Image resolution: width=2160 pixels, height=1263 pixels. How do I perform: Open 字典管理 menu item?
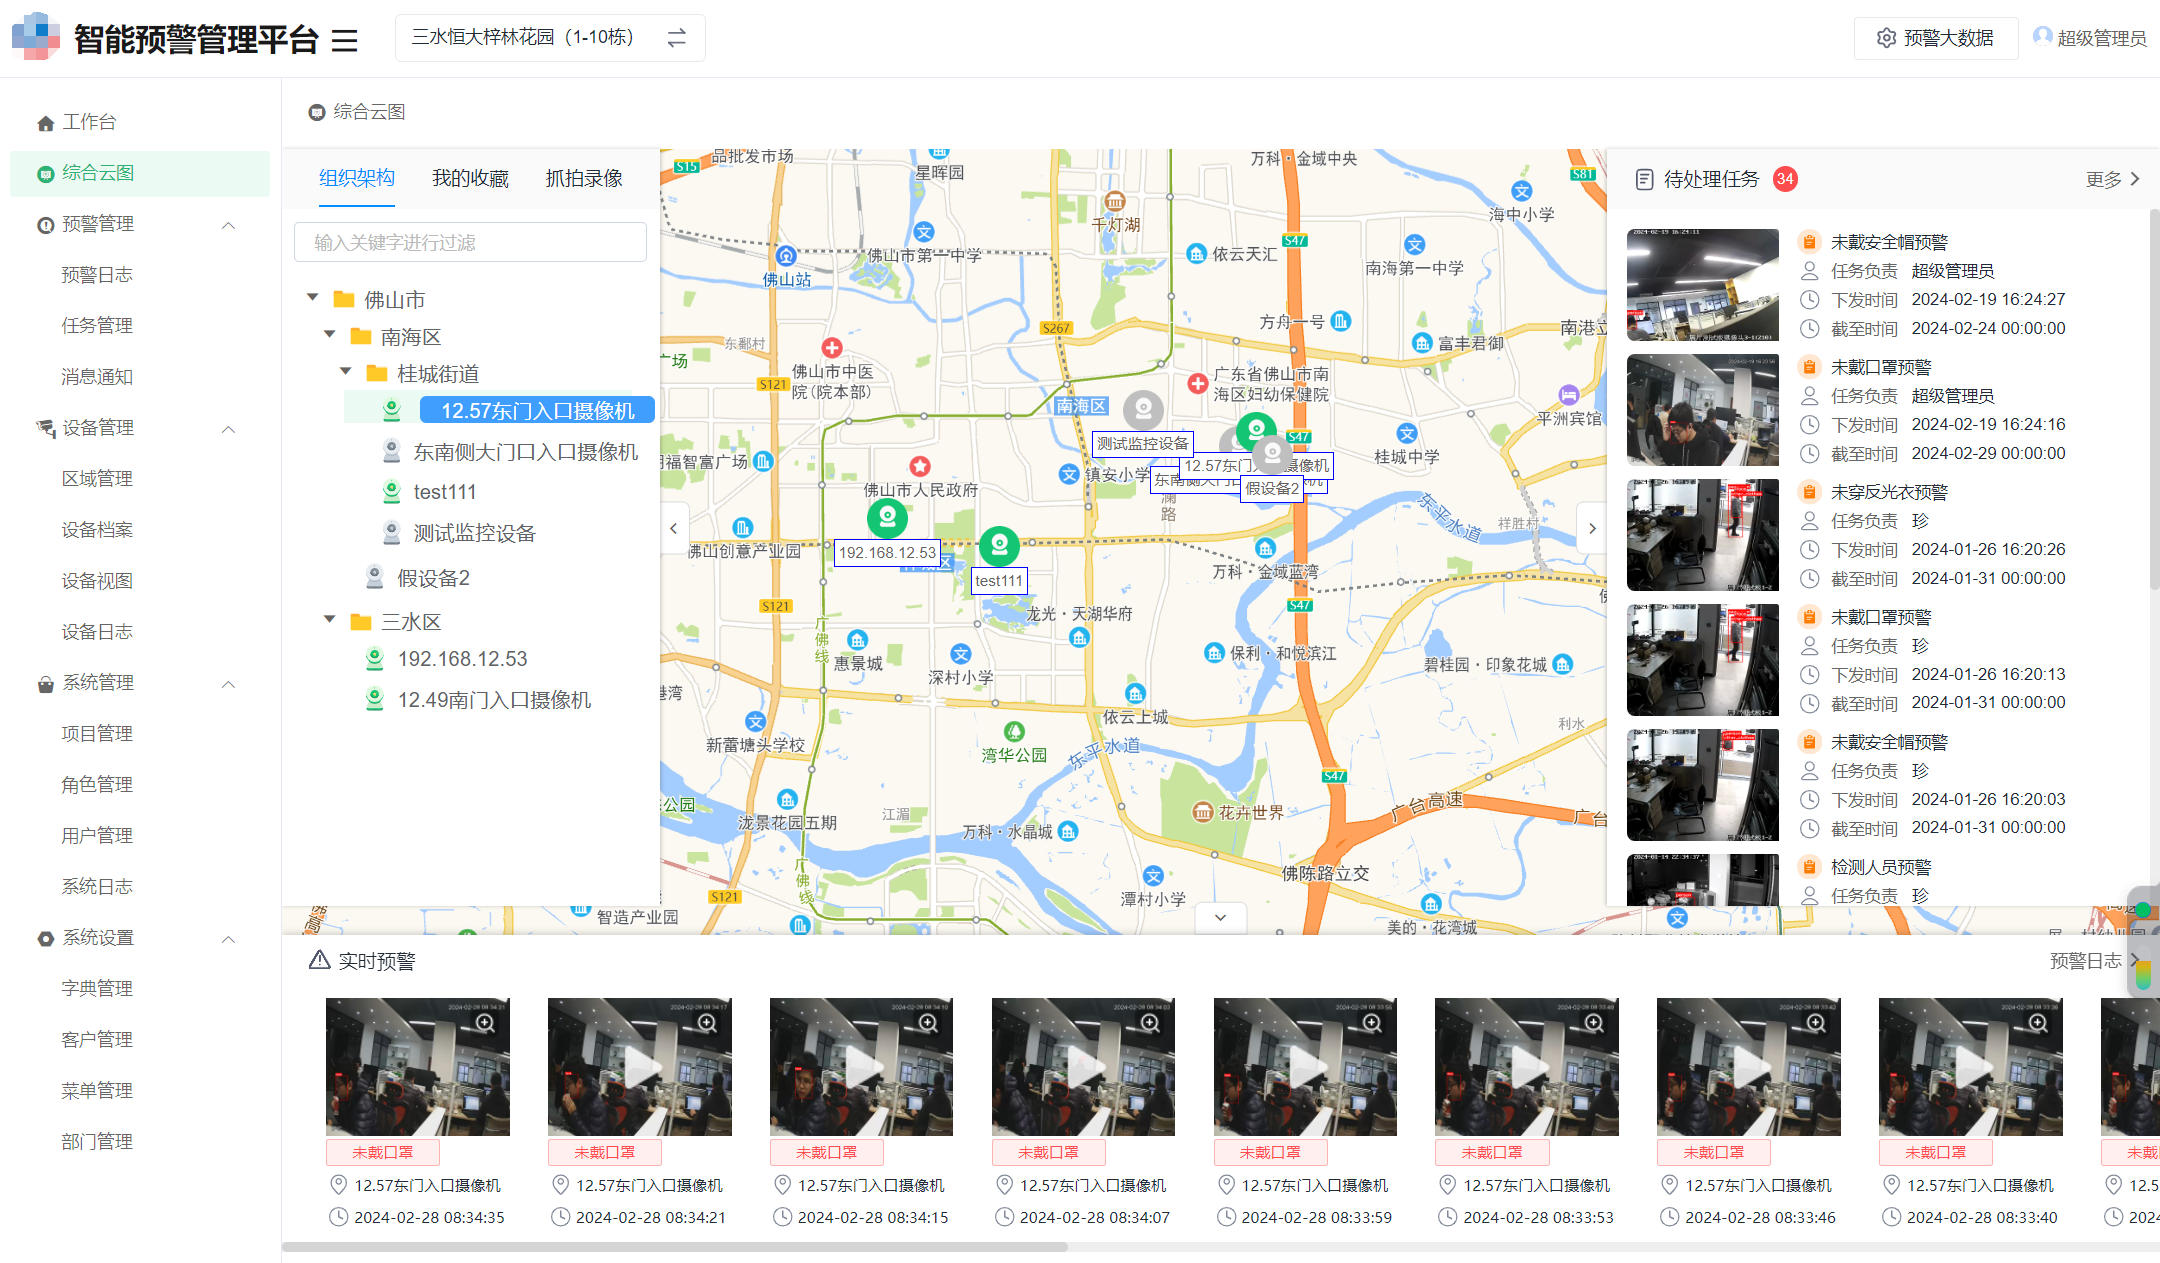(x=97, y=989)
